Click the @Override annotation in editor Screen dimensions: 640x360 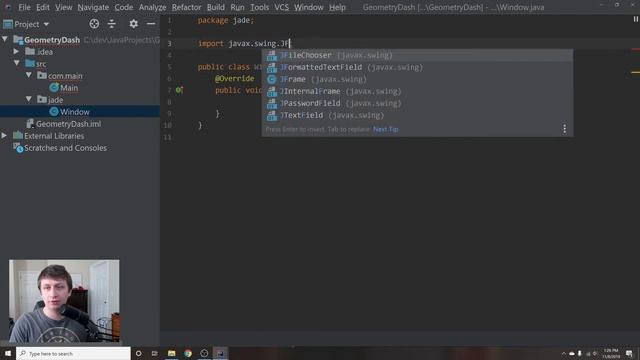pyautogui.click(x=234, y=78)
